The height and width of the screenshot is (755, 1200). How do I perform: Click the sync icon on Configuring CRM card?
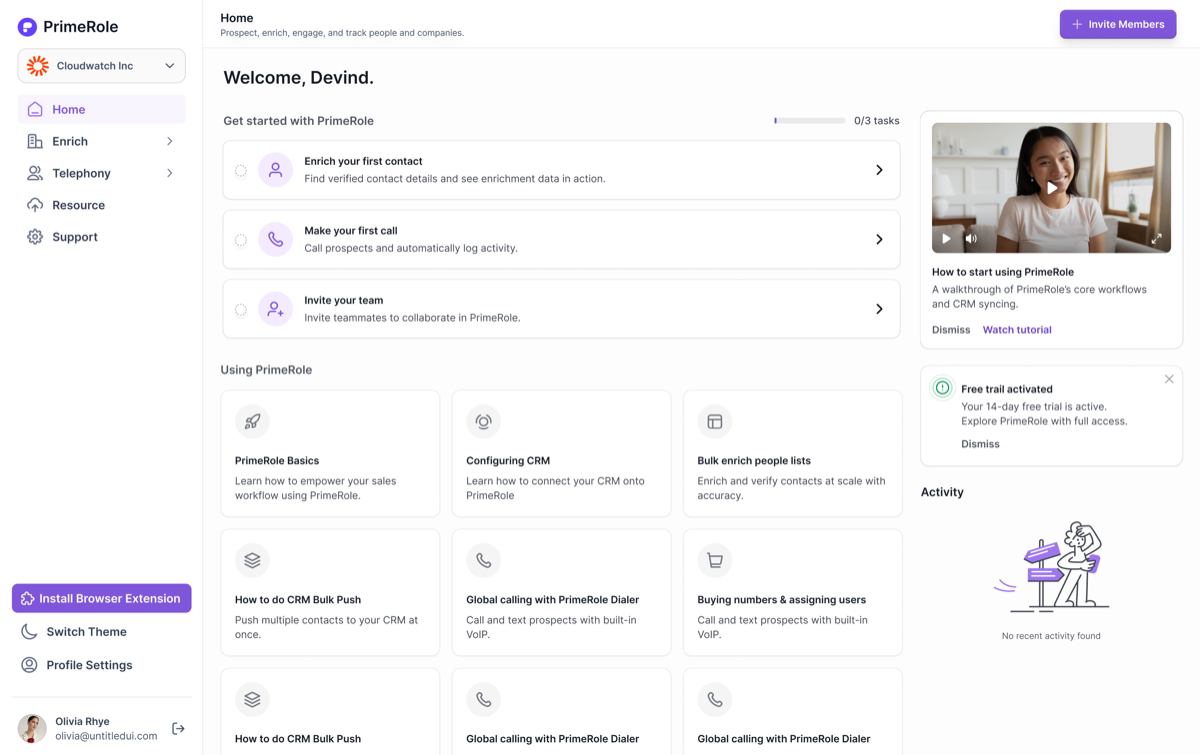point(483,421)
